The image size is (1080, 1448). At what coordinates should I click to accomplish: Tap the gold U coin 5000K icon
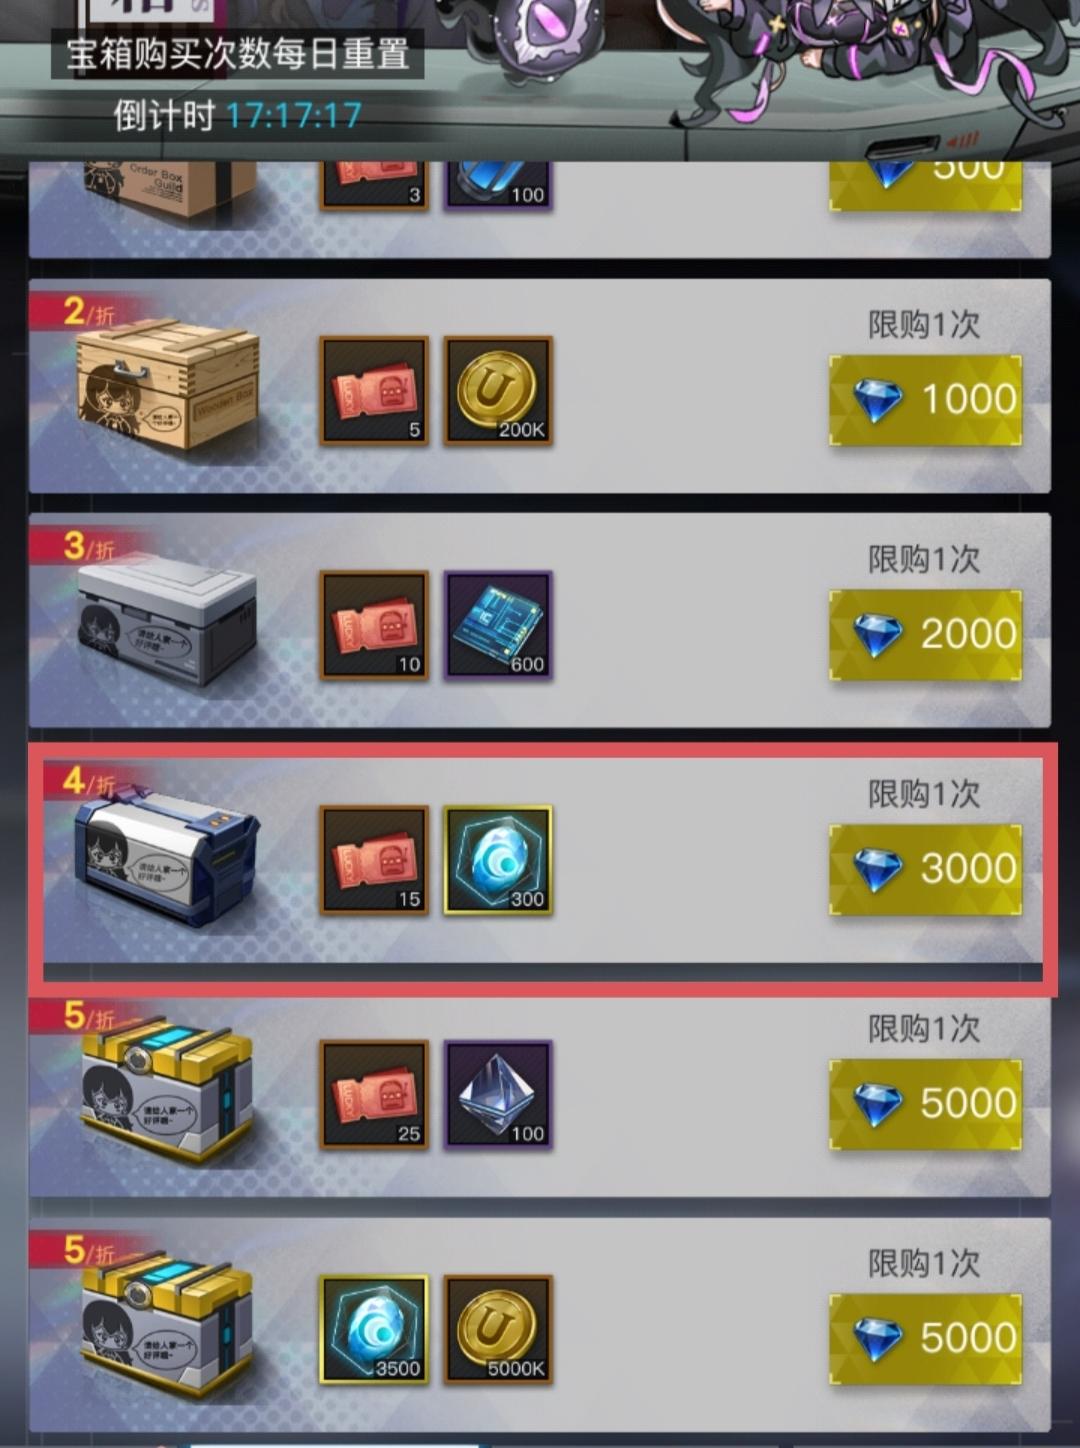tap(497, 1329)
